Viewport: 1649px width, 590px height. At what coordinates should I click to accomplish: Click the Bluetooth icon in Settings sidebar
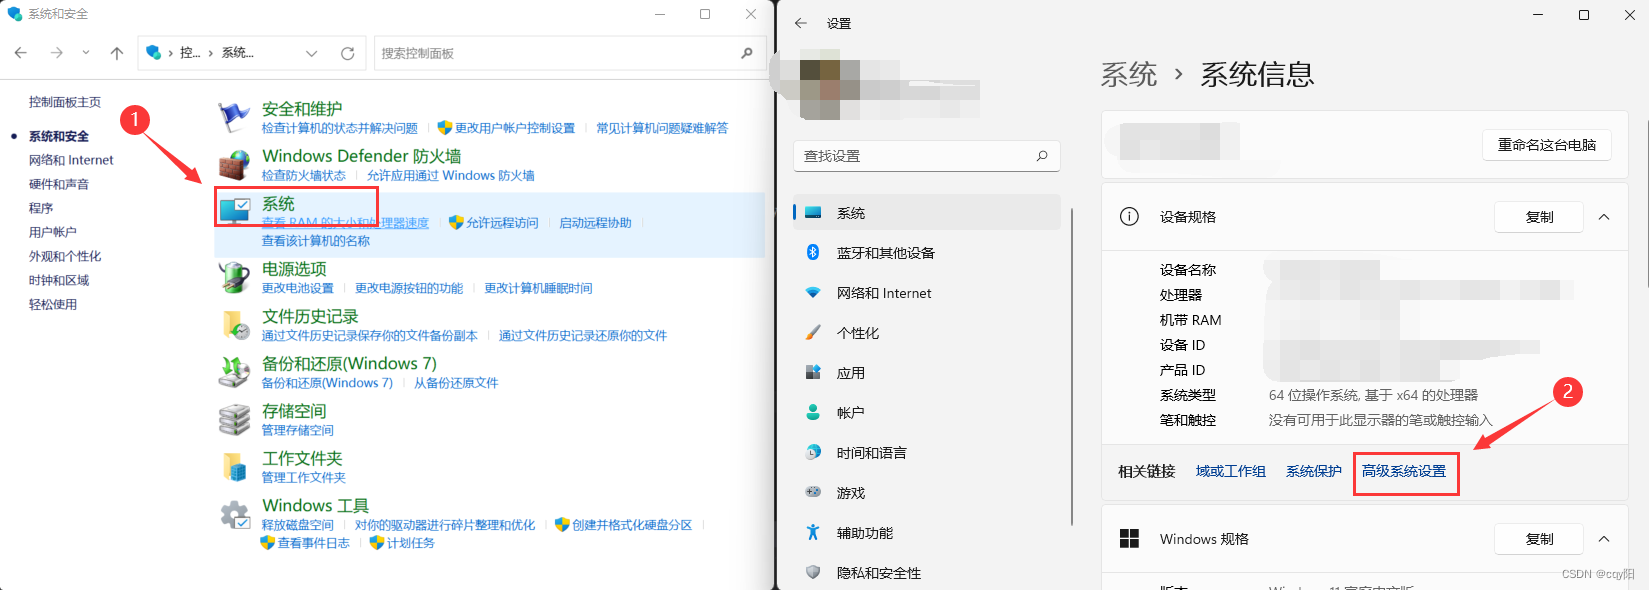pos(813,253)
